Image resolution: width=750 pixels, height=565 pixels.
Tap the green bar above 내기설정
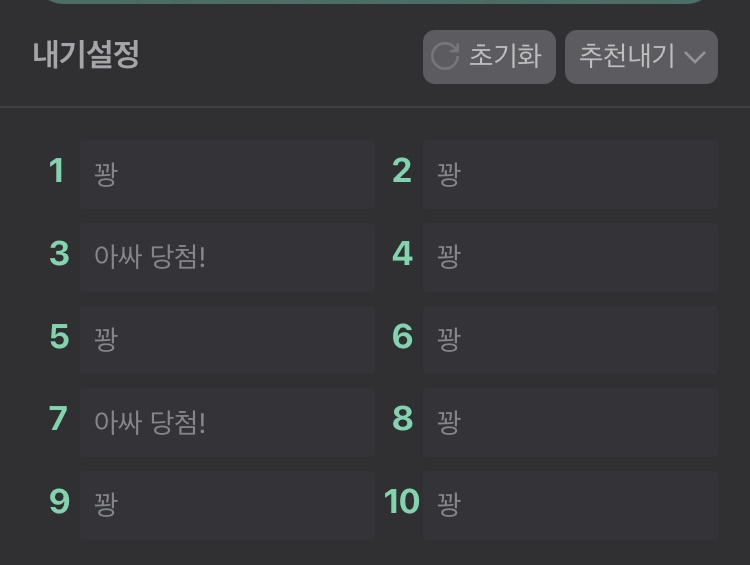point(375,2)
